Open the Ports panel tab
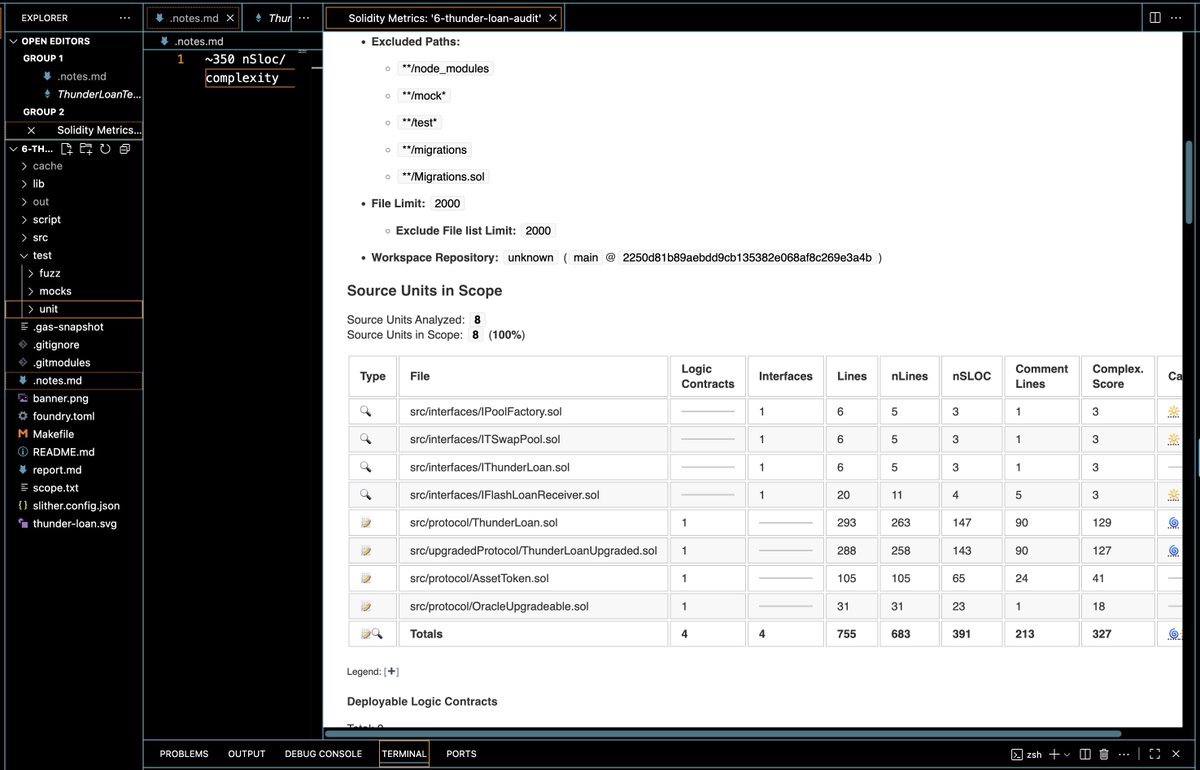 pyautogui.click(x=461, y=754)
